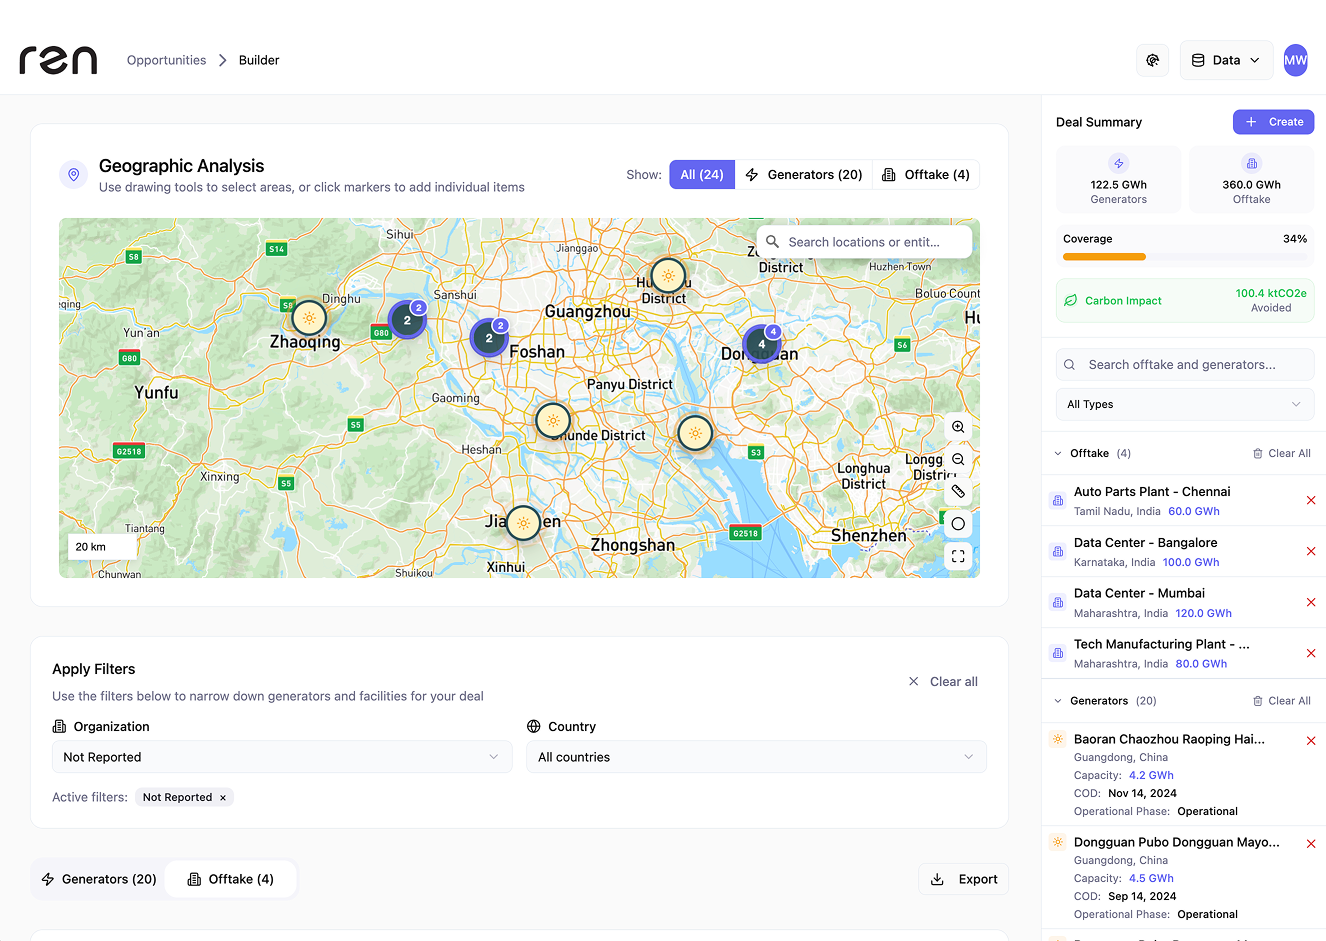
Task: Click the magnifier in the offtake search bar
Action: point(1071,364)
